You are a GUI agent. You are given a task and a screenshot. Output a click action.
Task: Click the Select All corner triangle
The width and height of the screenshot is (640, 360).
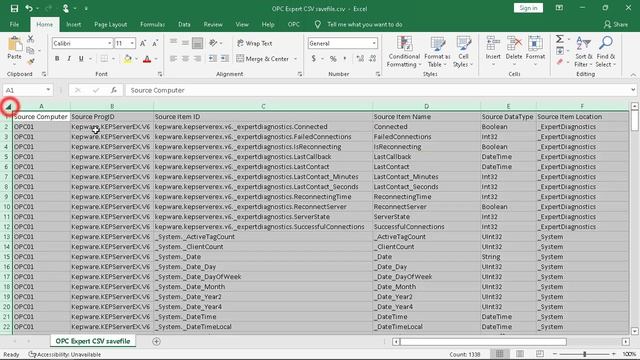pos(8,107)
